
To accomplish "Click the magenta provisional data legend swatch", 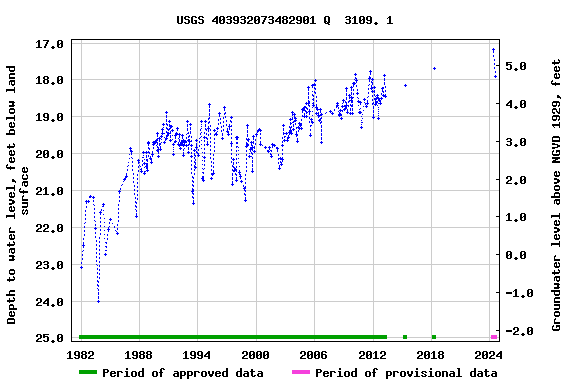I will 301,372.
